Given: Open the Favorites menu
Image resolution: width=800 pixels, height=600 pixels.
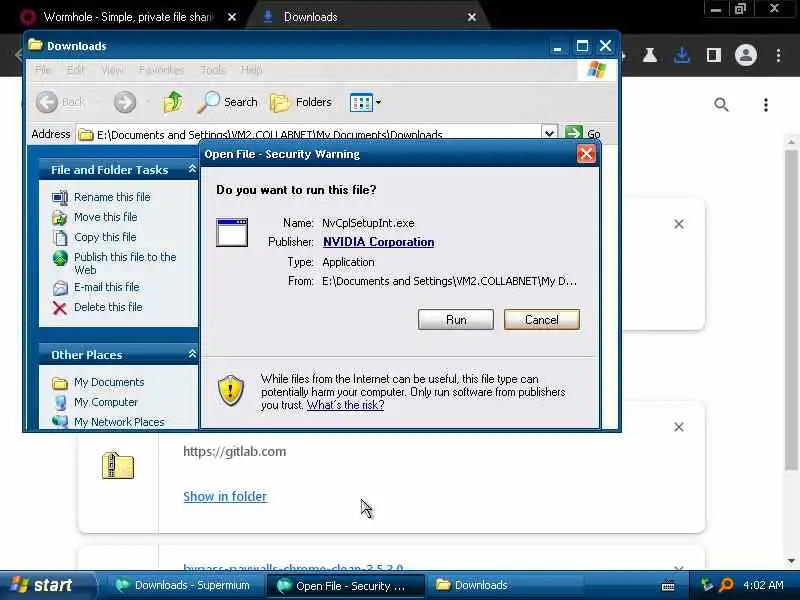Looking at the screenshot, I should click(x=161, y=70).
